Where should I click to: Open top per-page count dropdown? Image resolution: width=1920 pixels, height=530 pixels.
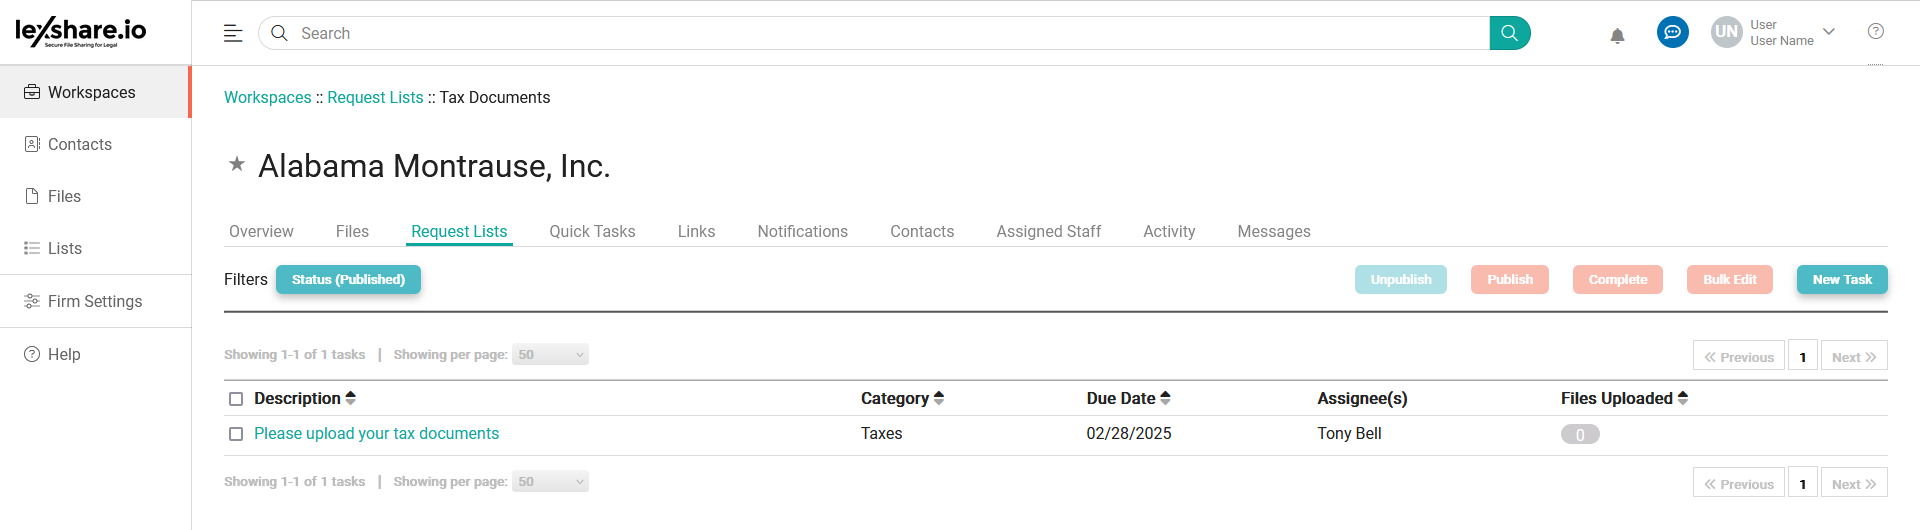[x=550, y=355]
